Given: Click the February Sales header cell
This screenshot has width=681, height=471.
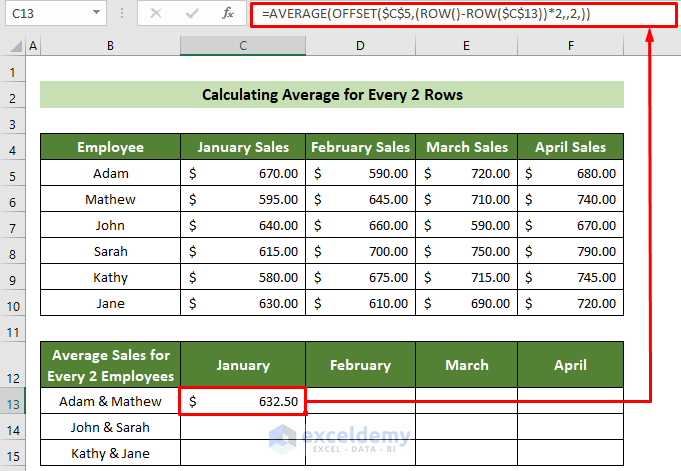Looking at the screenshot, I should coord(360,147).
